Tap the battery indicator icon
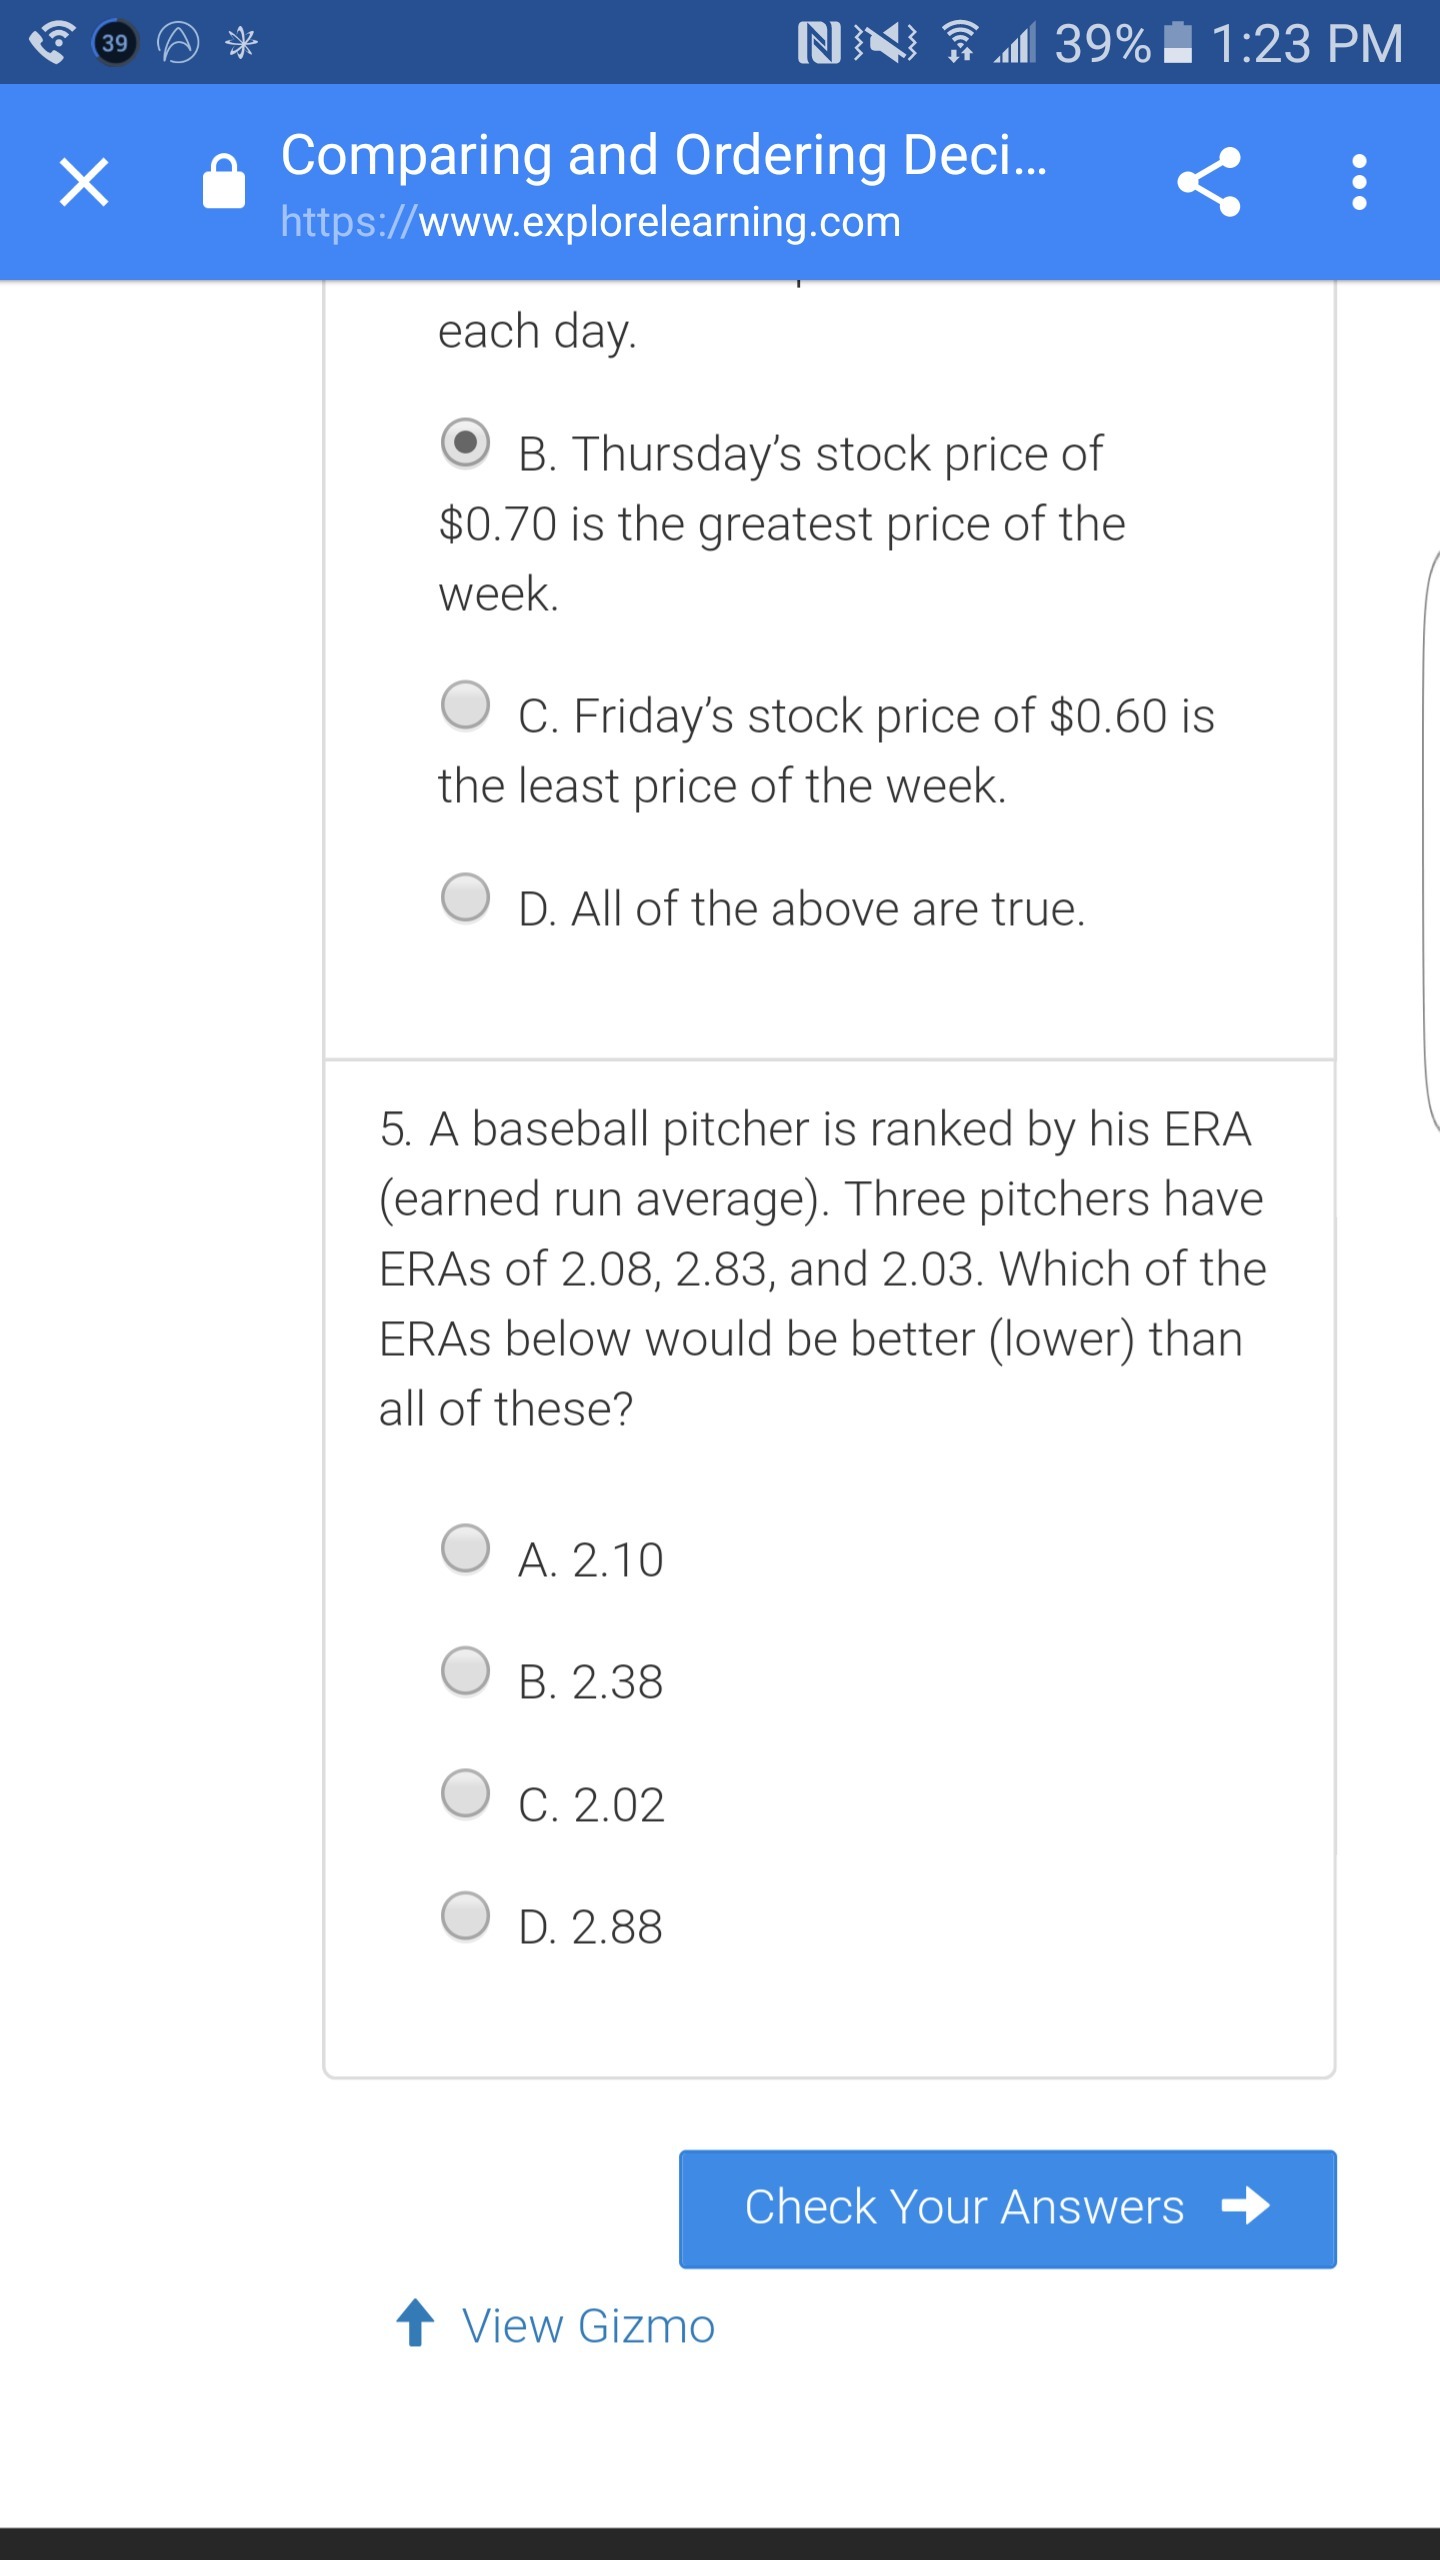 (x=1180, y=43)
